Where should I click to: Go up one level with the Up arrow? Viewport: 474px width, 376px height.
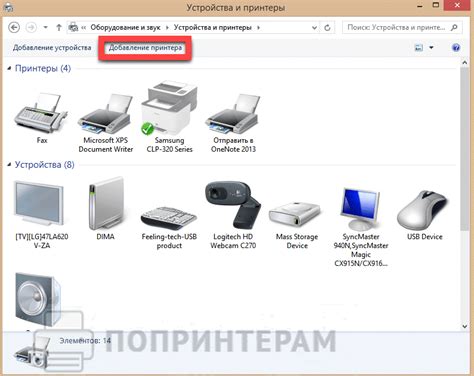(59, 27)
